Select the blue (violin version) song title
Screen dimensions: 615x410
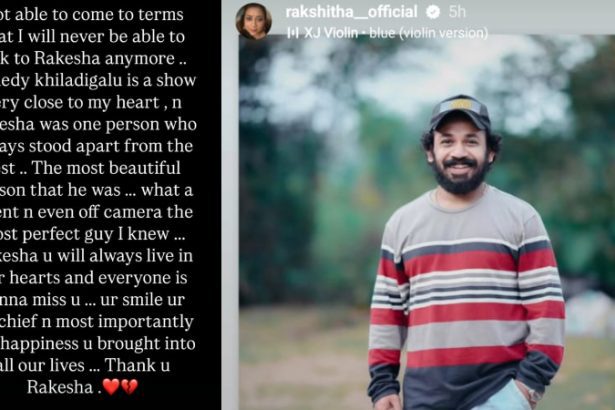[x=429, y=33]
